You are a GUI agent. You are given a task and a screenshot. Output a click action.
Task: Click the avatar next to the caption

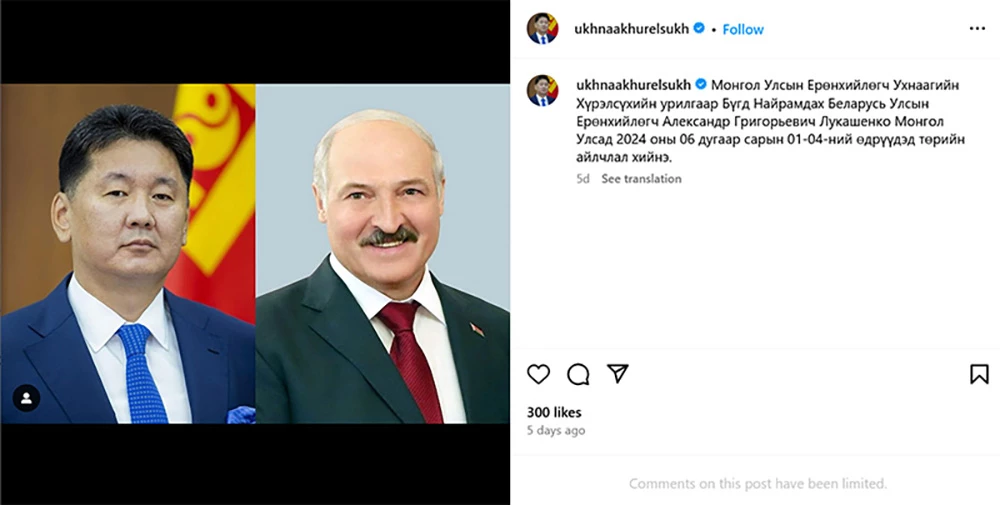[542, 91]
